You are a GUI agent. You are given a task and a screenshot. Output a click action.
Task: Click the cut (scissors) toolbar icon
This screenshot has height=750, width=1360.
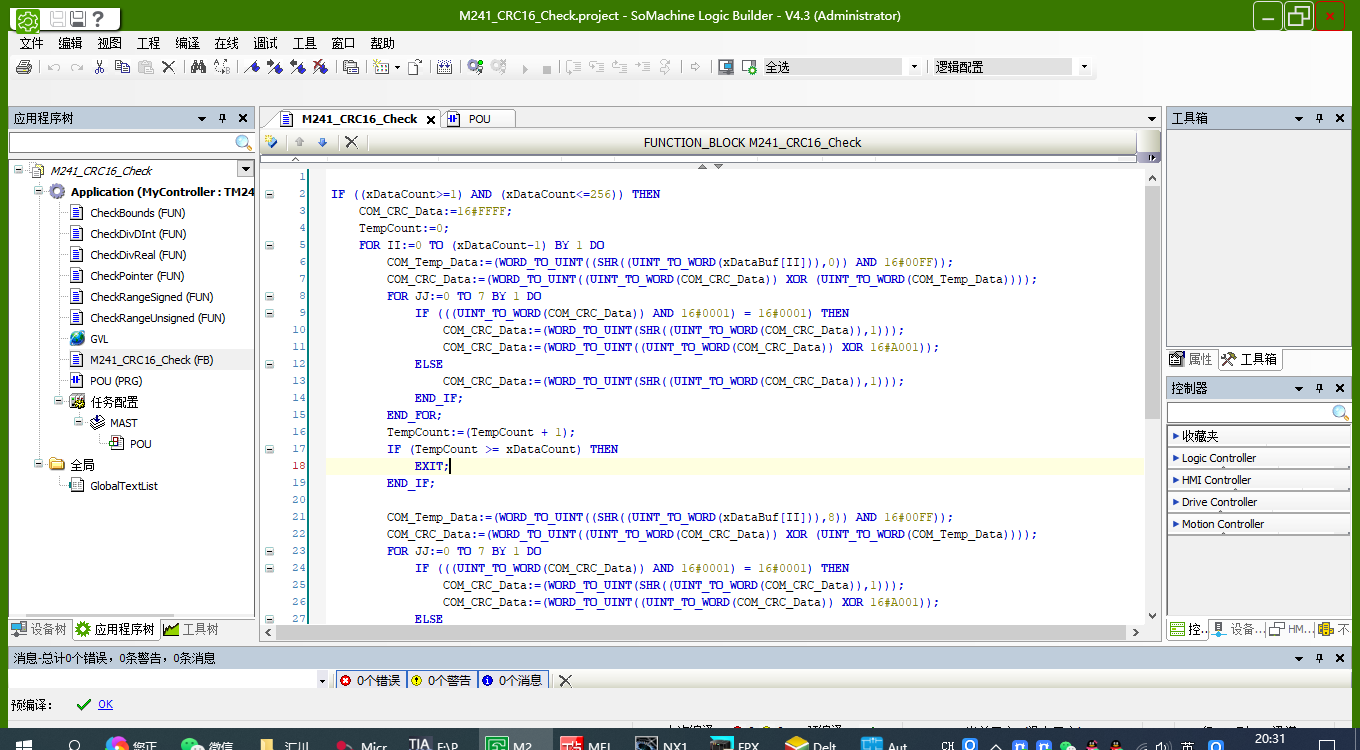tap(99, 67)
